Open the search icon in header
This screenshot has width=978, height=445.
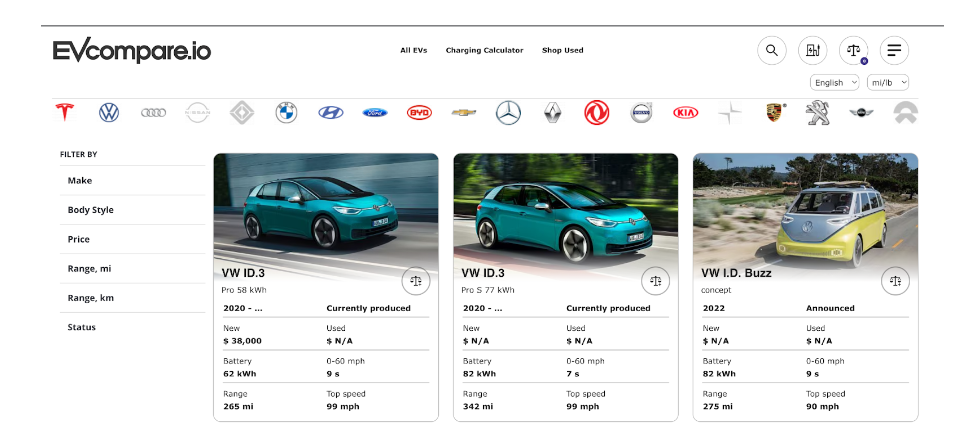click(772, 51)
